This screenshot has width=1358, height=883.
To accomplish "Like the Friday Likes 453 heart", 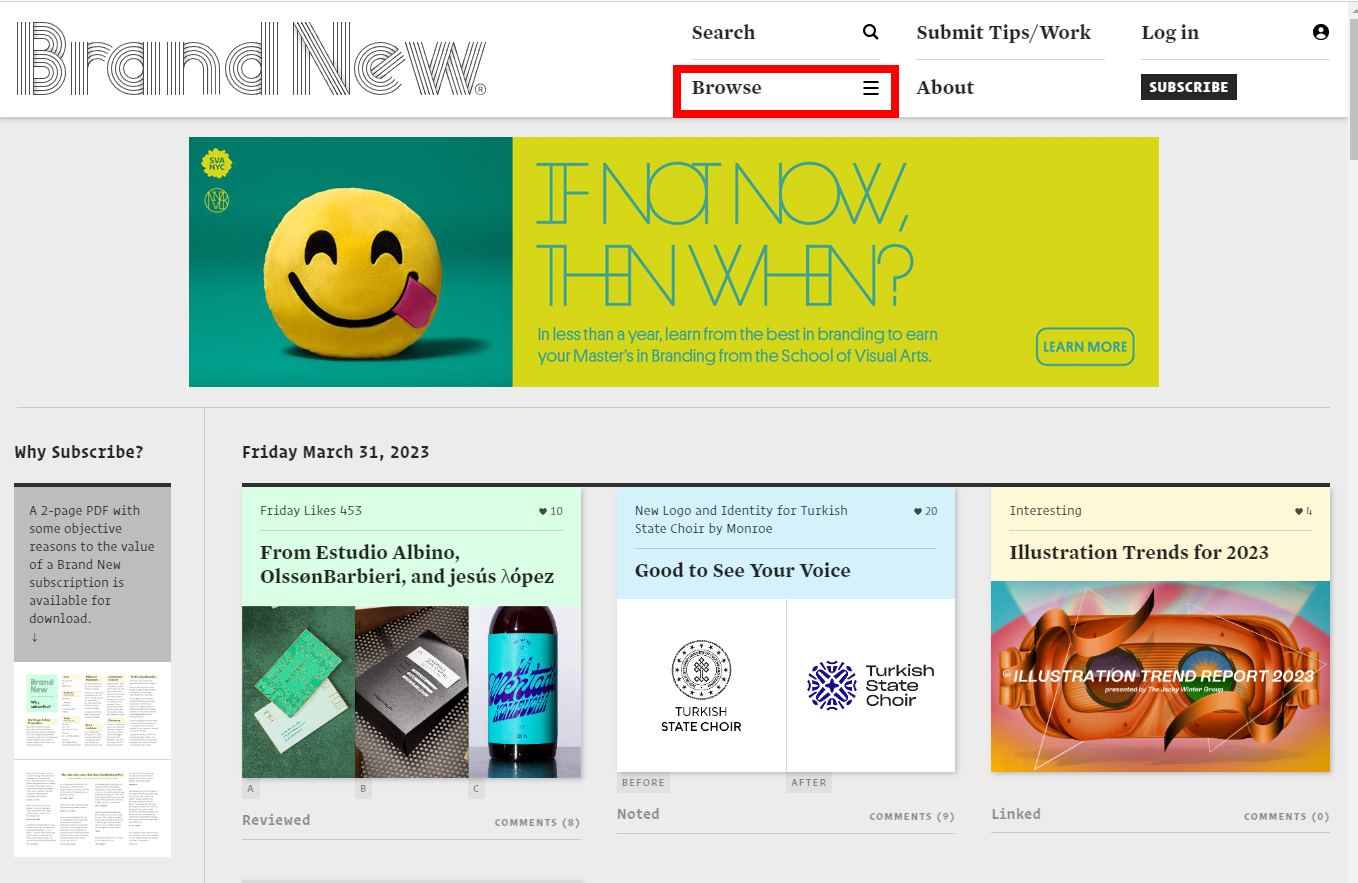I will (x=544, y=511).
